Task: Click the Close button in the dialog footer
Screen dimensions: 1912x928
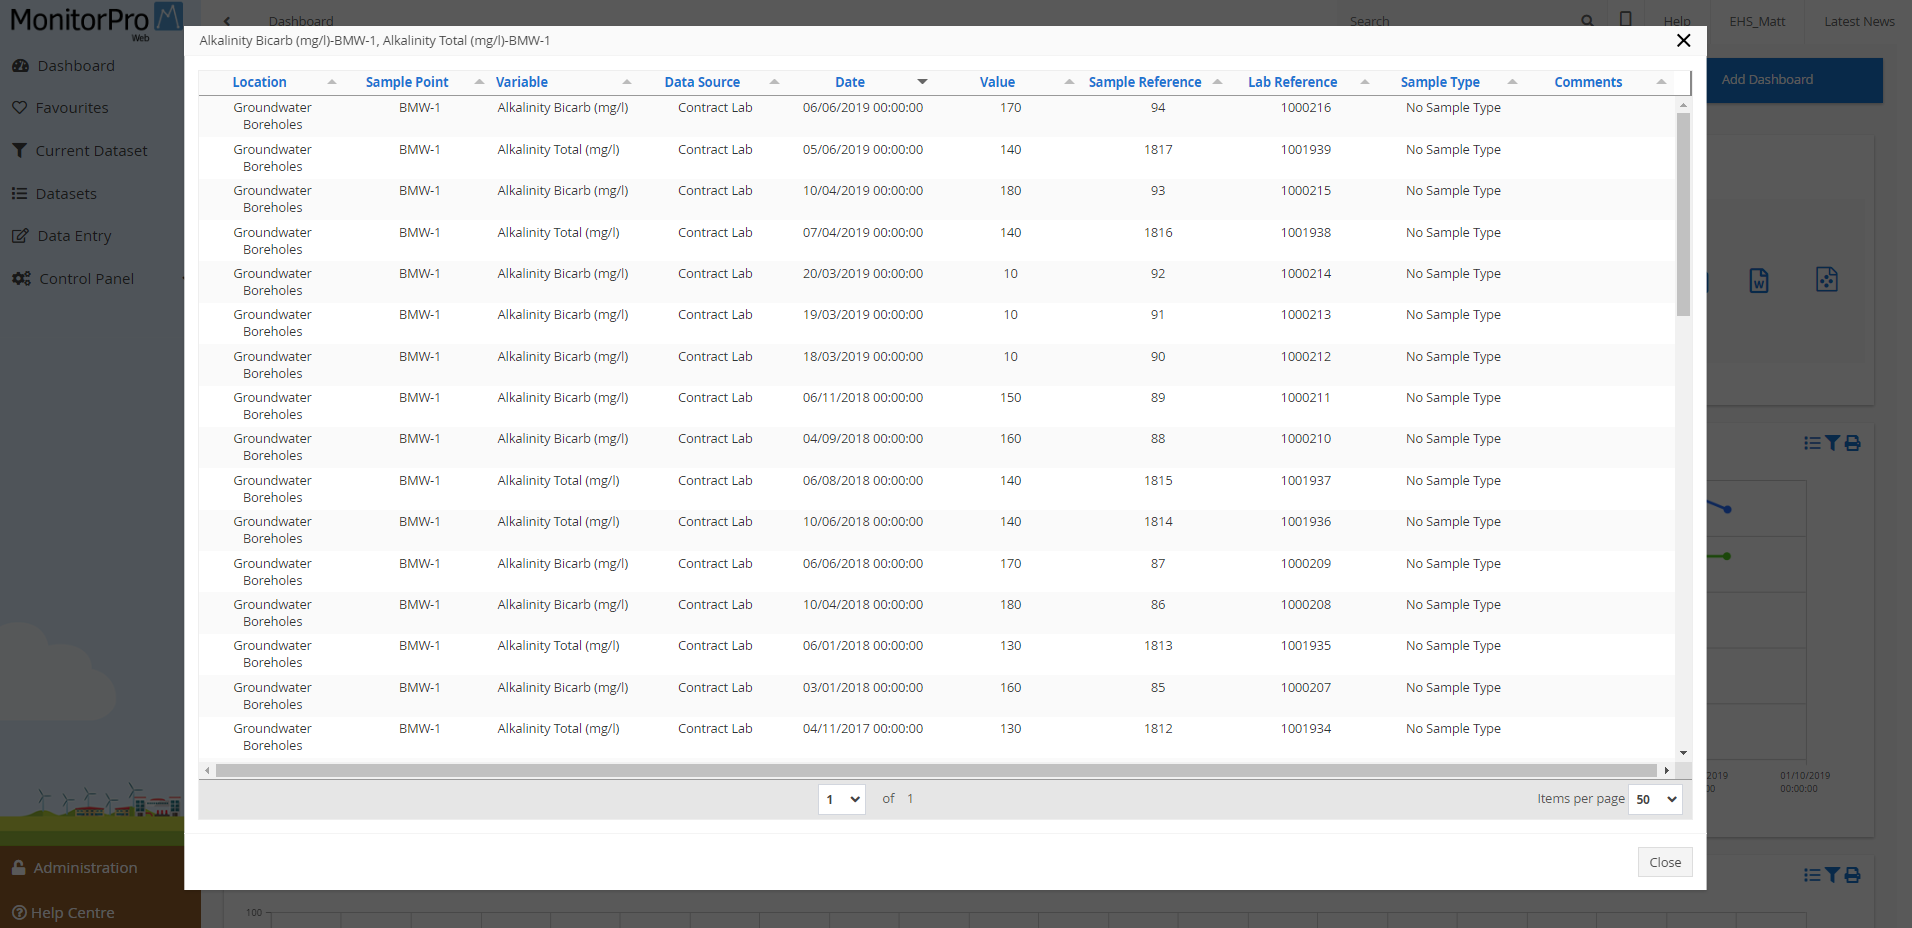Action: click(x=1665, y=862)
